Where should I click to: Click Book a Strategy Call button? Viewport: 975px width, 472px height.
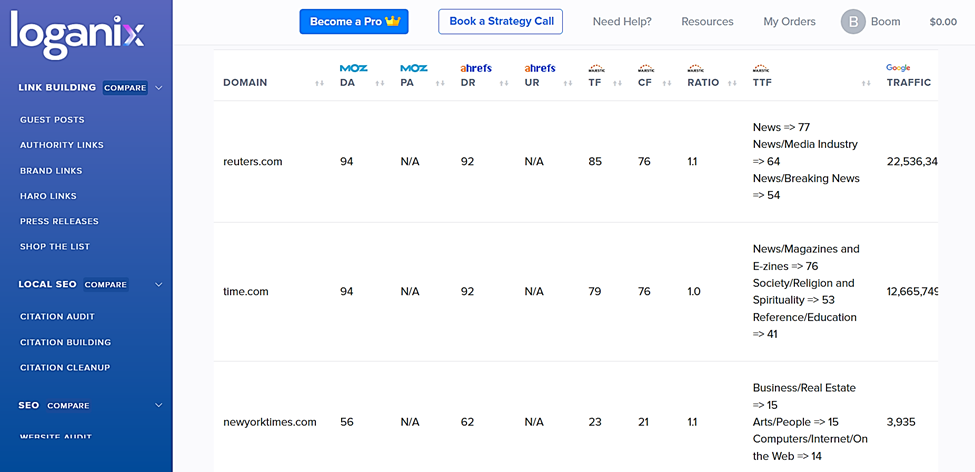coord(501,22)
